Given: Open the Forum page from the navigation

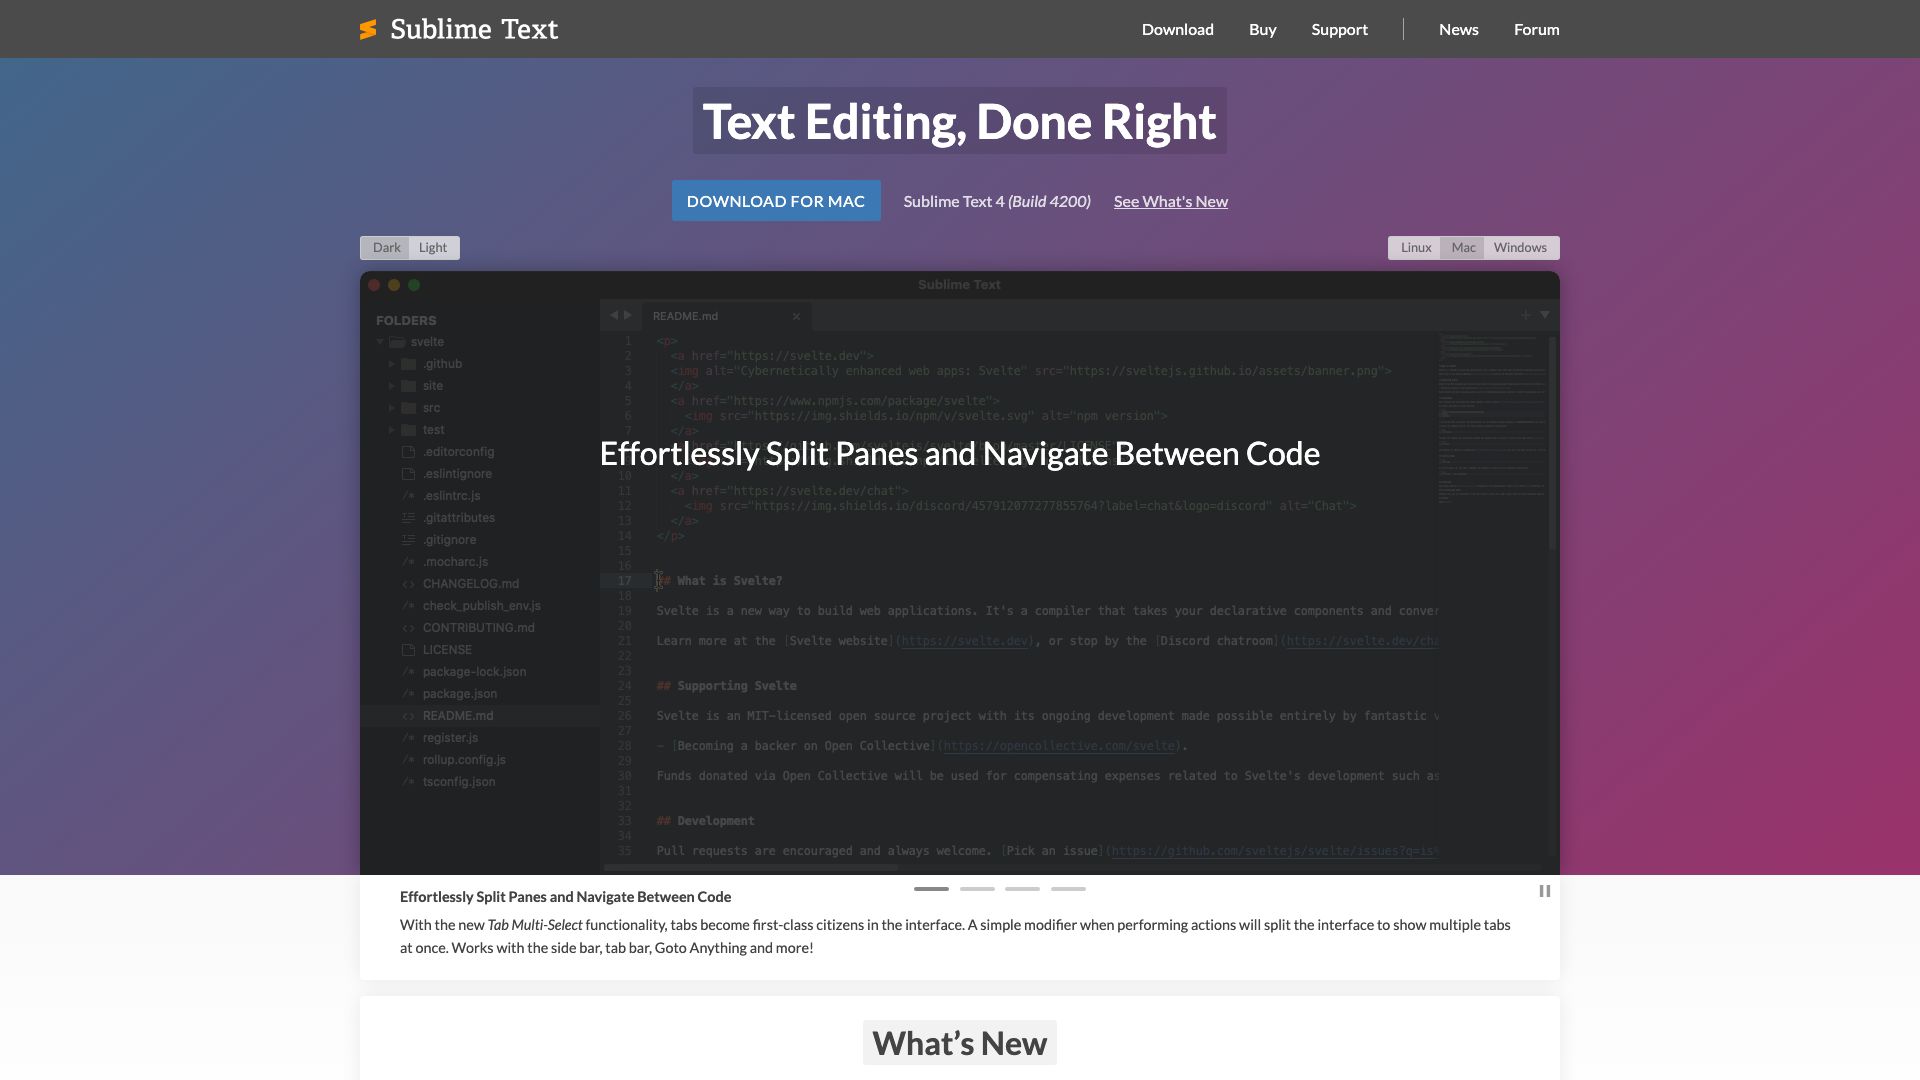Looking at the screenshot, I should click(x=1536, y=29).
